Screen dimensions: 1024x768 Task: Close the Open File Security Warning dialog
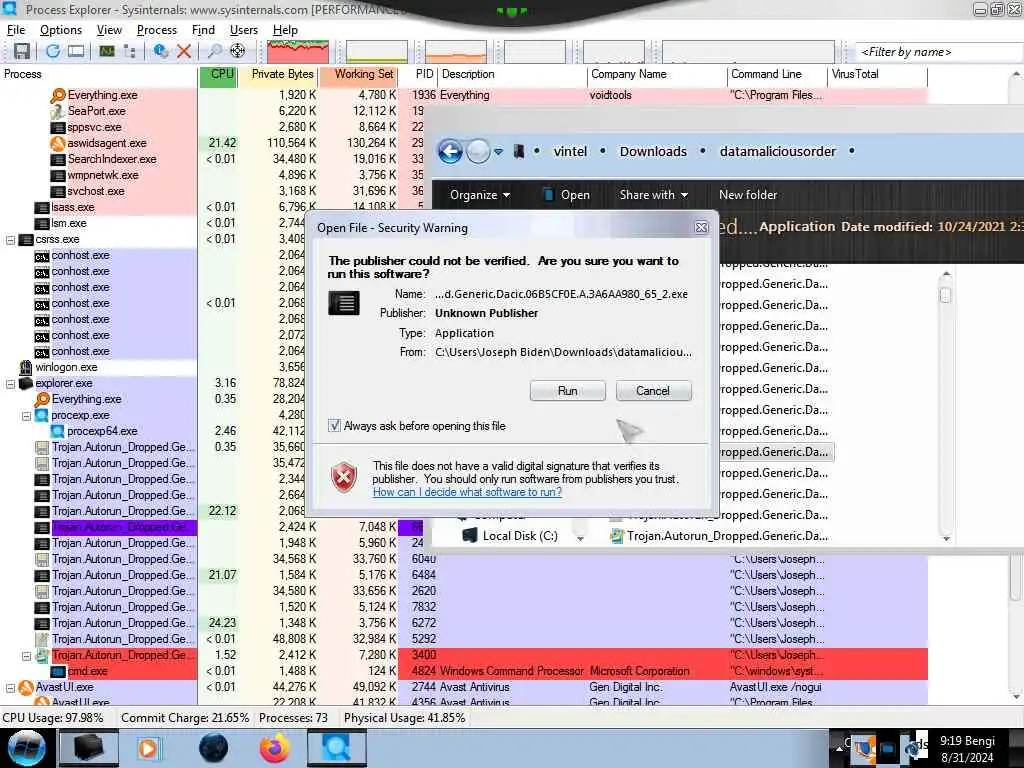701,227
